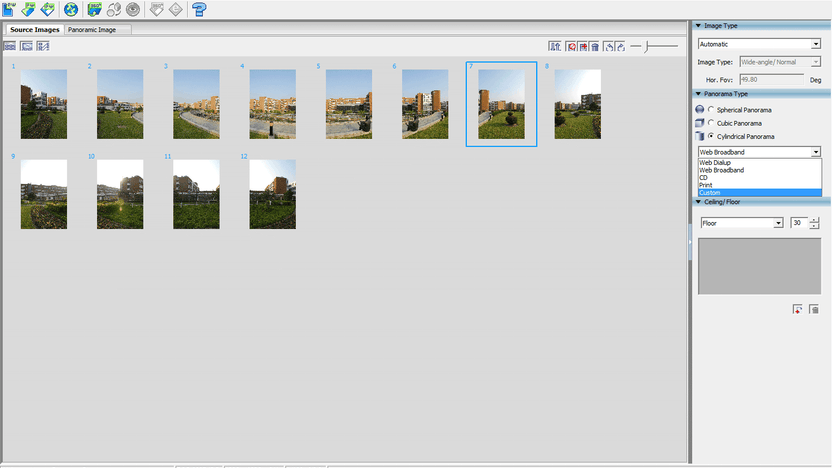
Task: Select source image thumbnail 1
Action: pyautogui.click(x=44, y=104)
